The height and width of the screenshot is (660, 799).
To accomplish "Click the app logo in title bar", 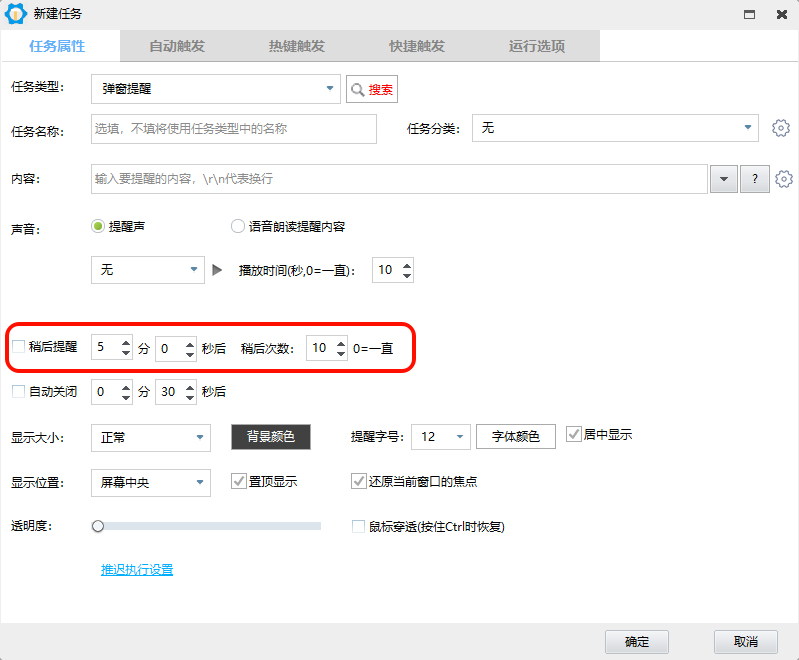I will pyautogui.click(x=15, y=14).
